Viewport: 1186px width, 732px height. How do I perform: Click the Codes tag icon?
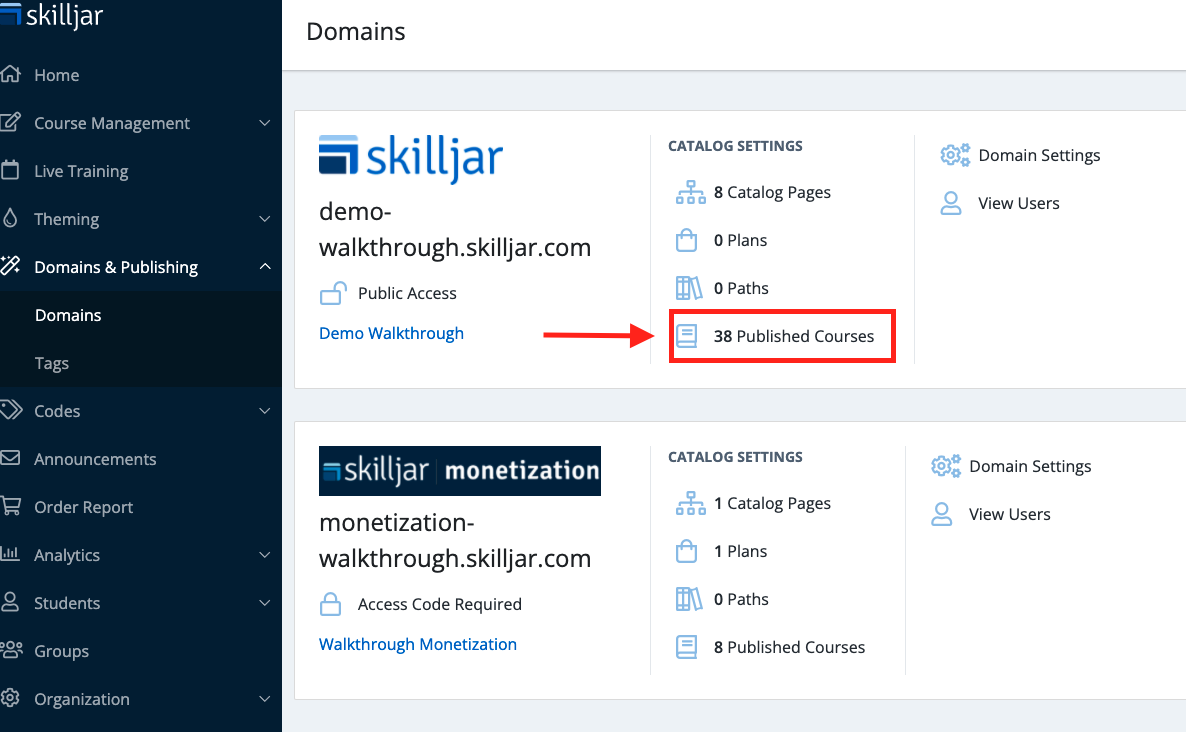click(x=11, y=411)
